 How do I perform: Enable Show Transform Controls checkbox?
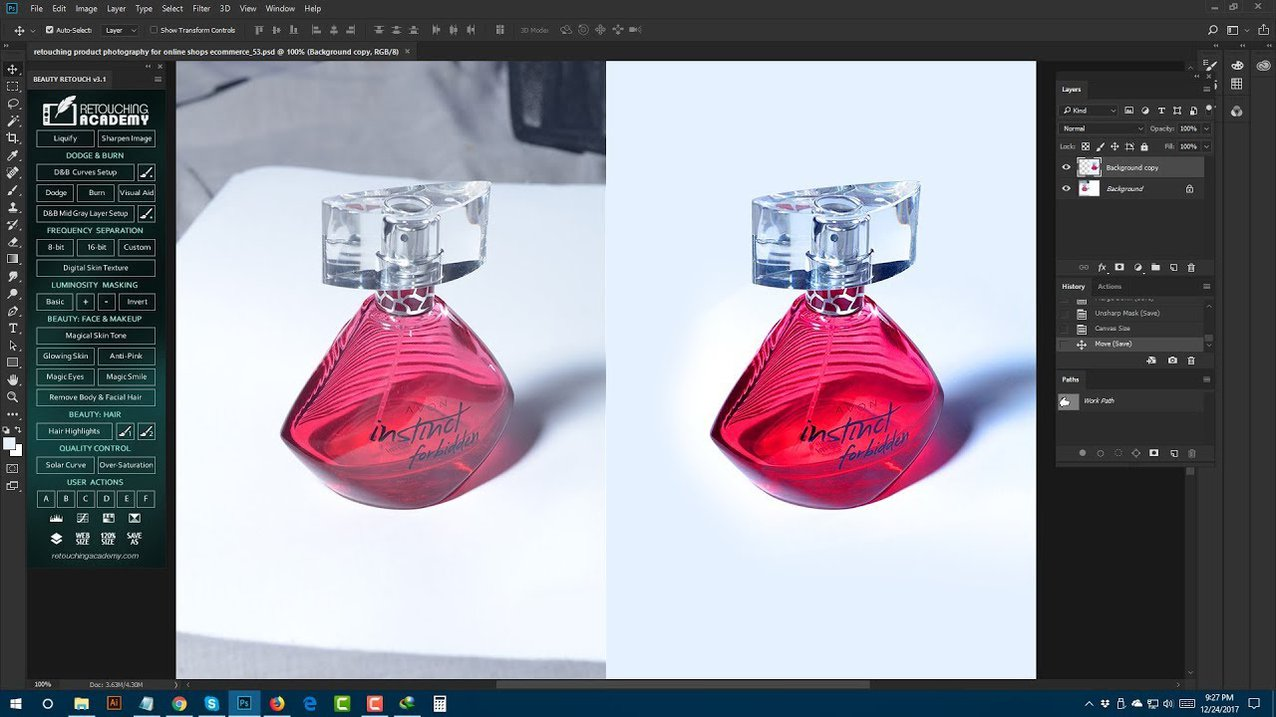click(154, 30)
